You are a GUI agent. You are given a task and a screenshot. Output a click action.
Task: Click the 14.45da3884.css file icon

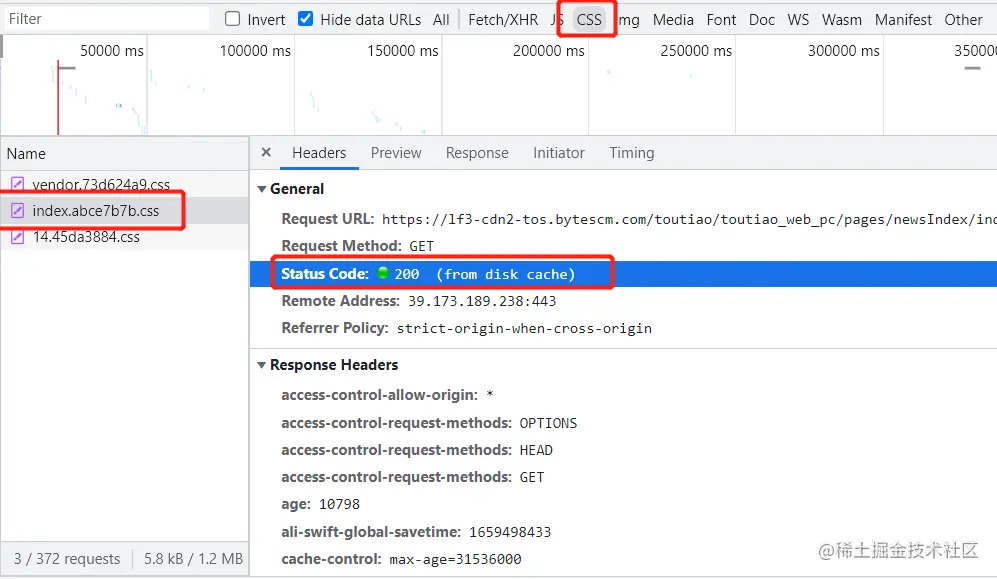[x=17, y=237]
